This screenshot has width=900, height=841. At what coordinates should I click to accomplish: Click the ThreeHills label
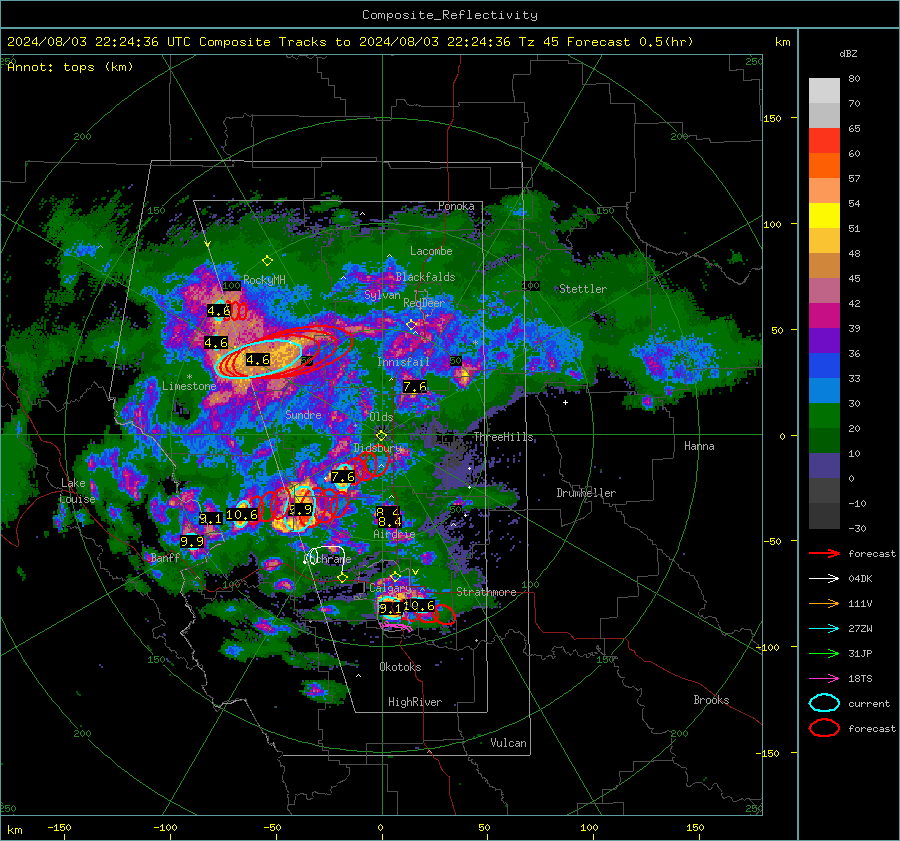pyautogui.click(x=503, y=437)
